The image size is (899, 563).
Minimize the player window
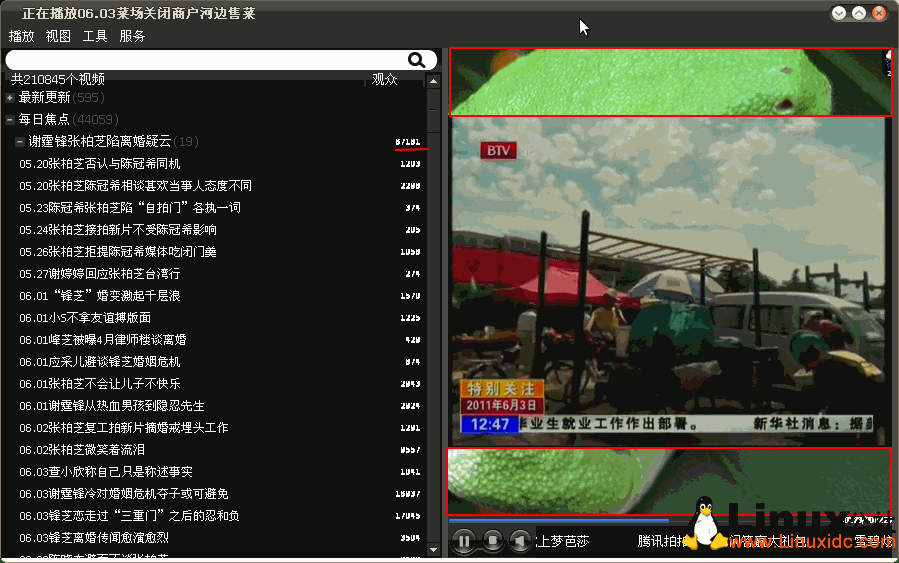point(838,13)
